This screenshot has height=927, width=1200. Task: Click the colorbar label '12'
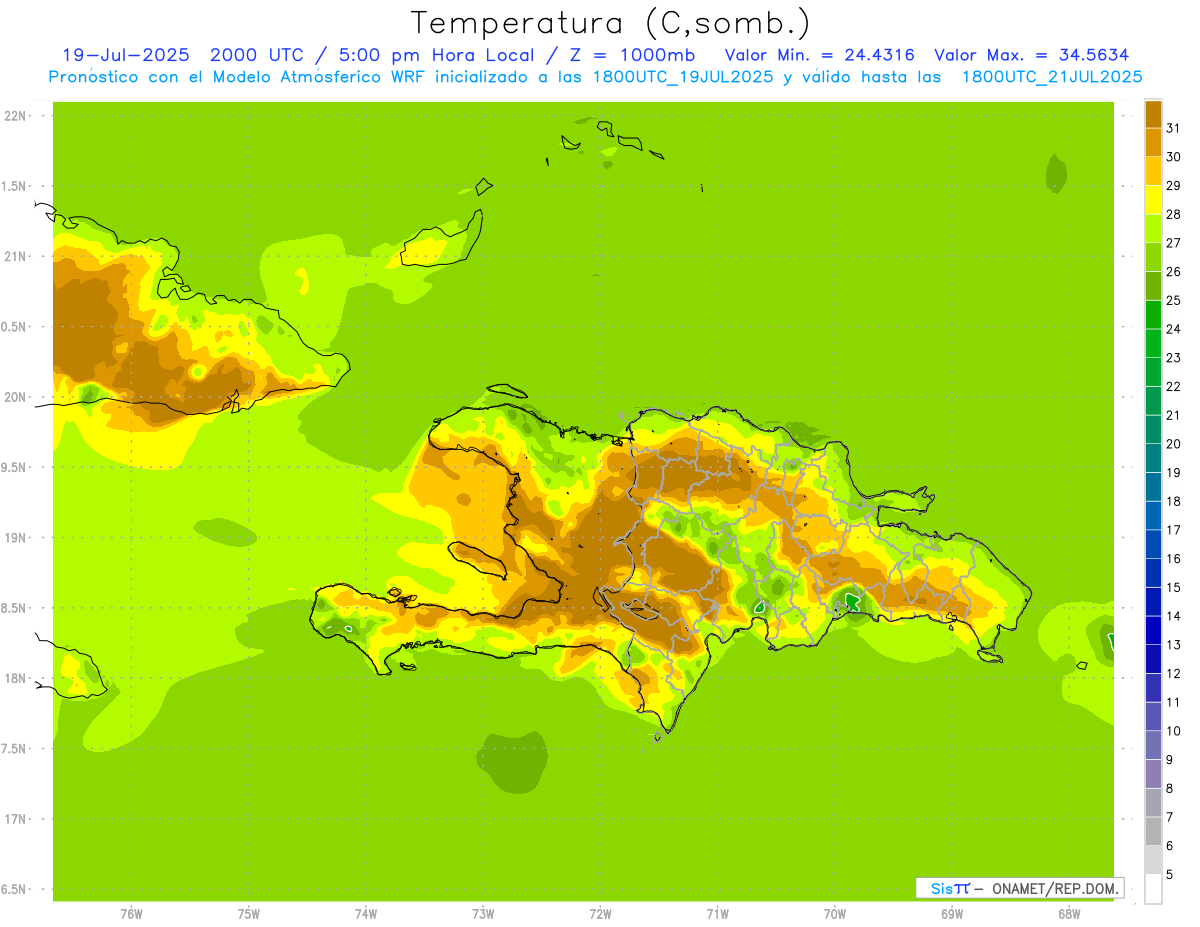click(x=1174, y=673)
